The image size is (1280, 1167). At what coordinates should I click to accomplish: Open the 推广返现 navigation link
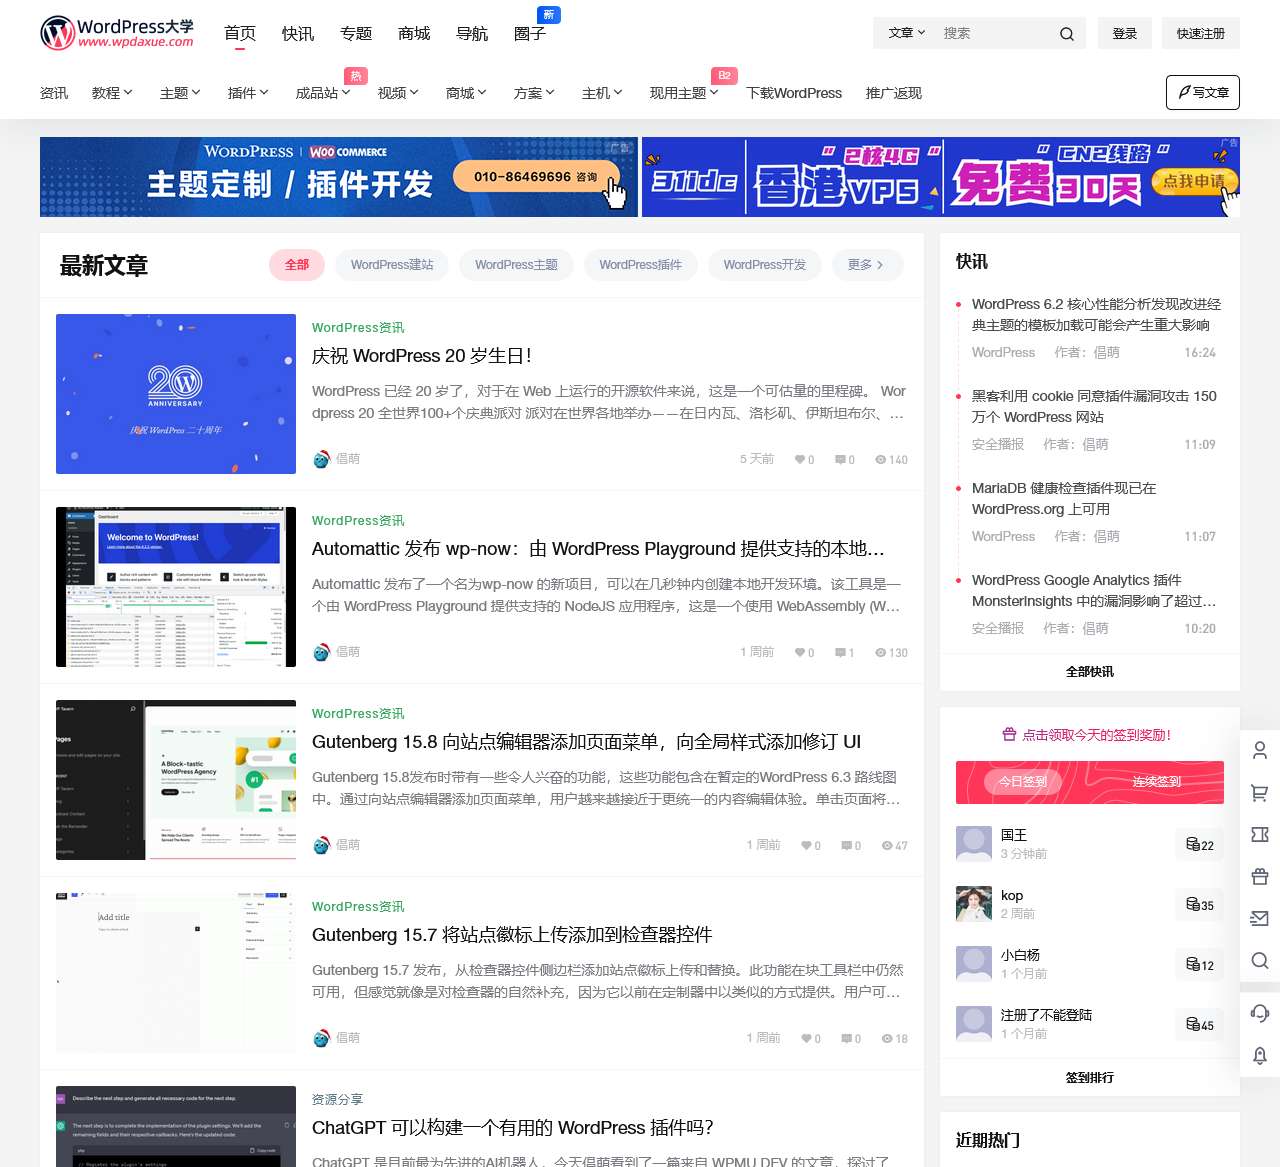pos(894,93)
